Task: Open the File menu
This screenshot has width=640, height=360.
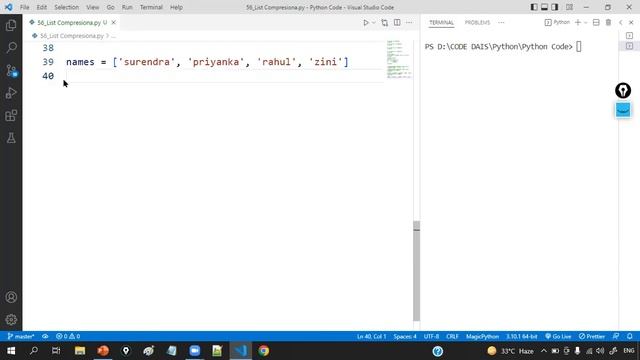Action: (24, 7)
